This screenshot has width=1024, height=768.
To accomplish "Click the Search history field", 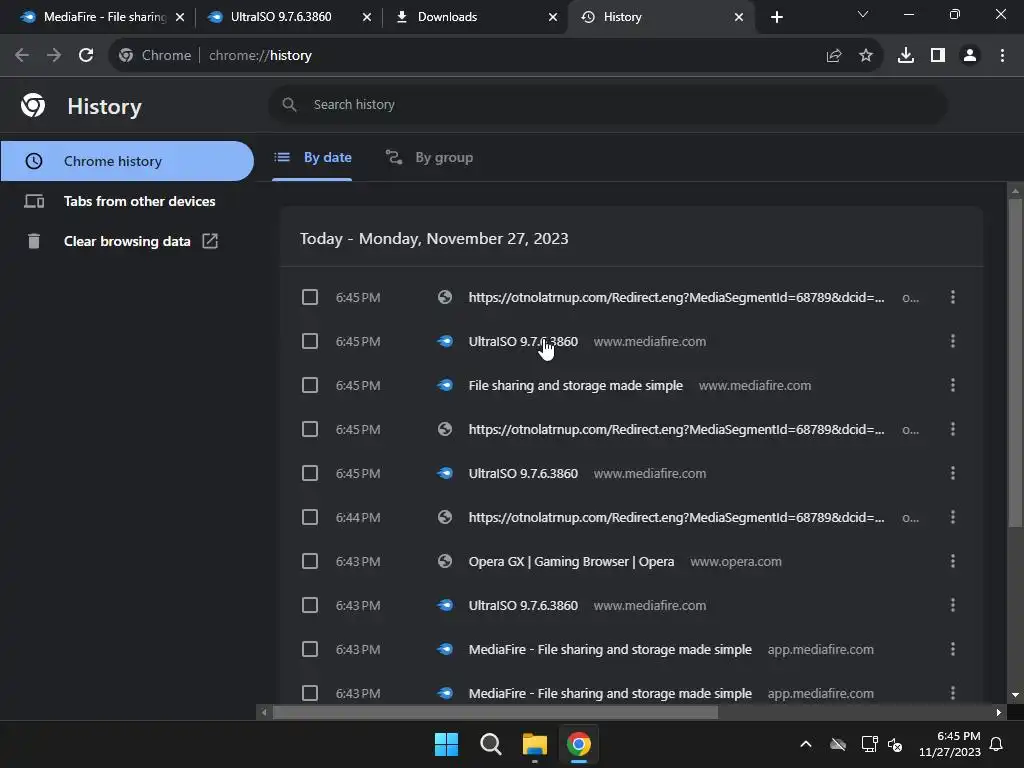I will coord(607,104).
